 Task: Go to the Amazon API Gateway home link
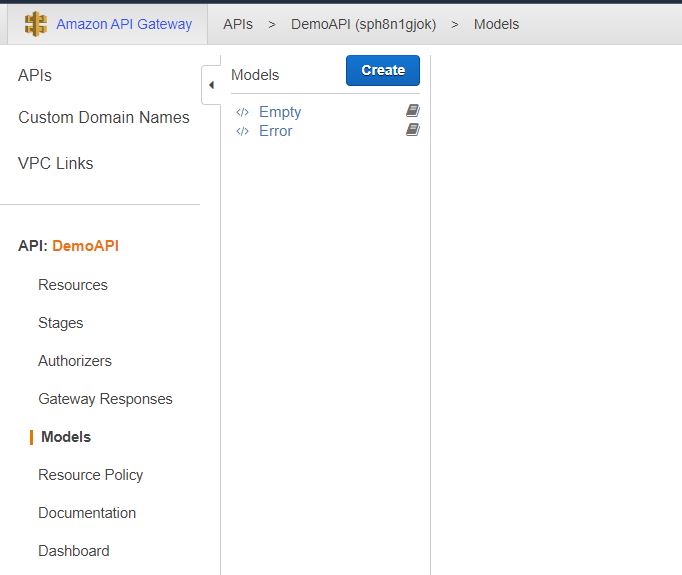point(124,24)
